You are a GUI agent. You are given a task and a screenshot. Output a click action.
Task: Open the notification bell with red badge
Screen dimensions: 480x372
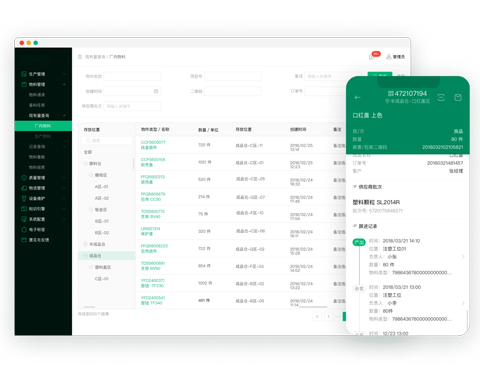point(372,57)
